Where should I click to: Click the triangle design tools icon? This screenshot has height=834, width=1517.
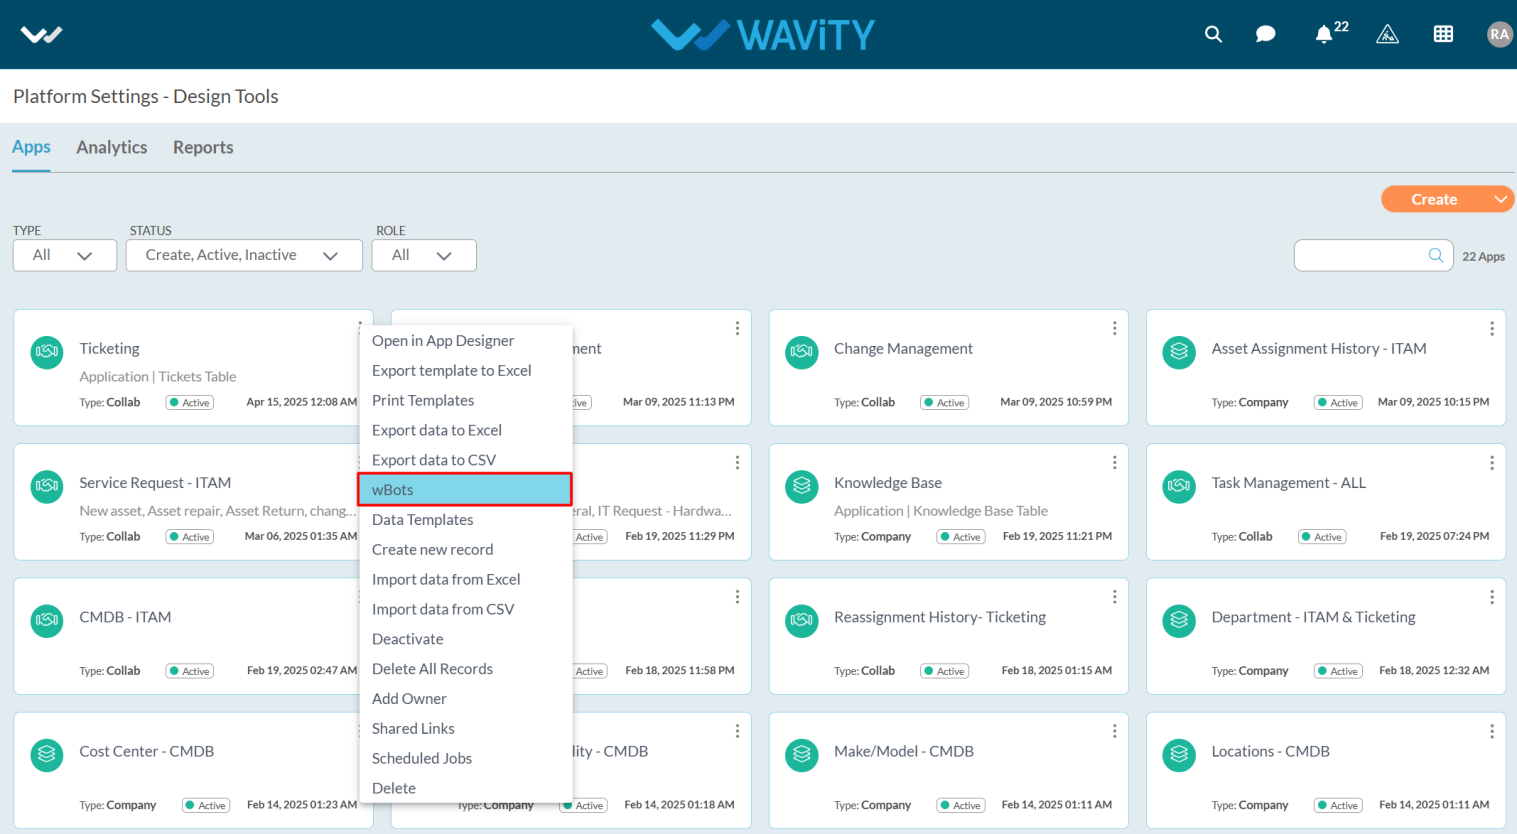[x=1387, y=34]
